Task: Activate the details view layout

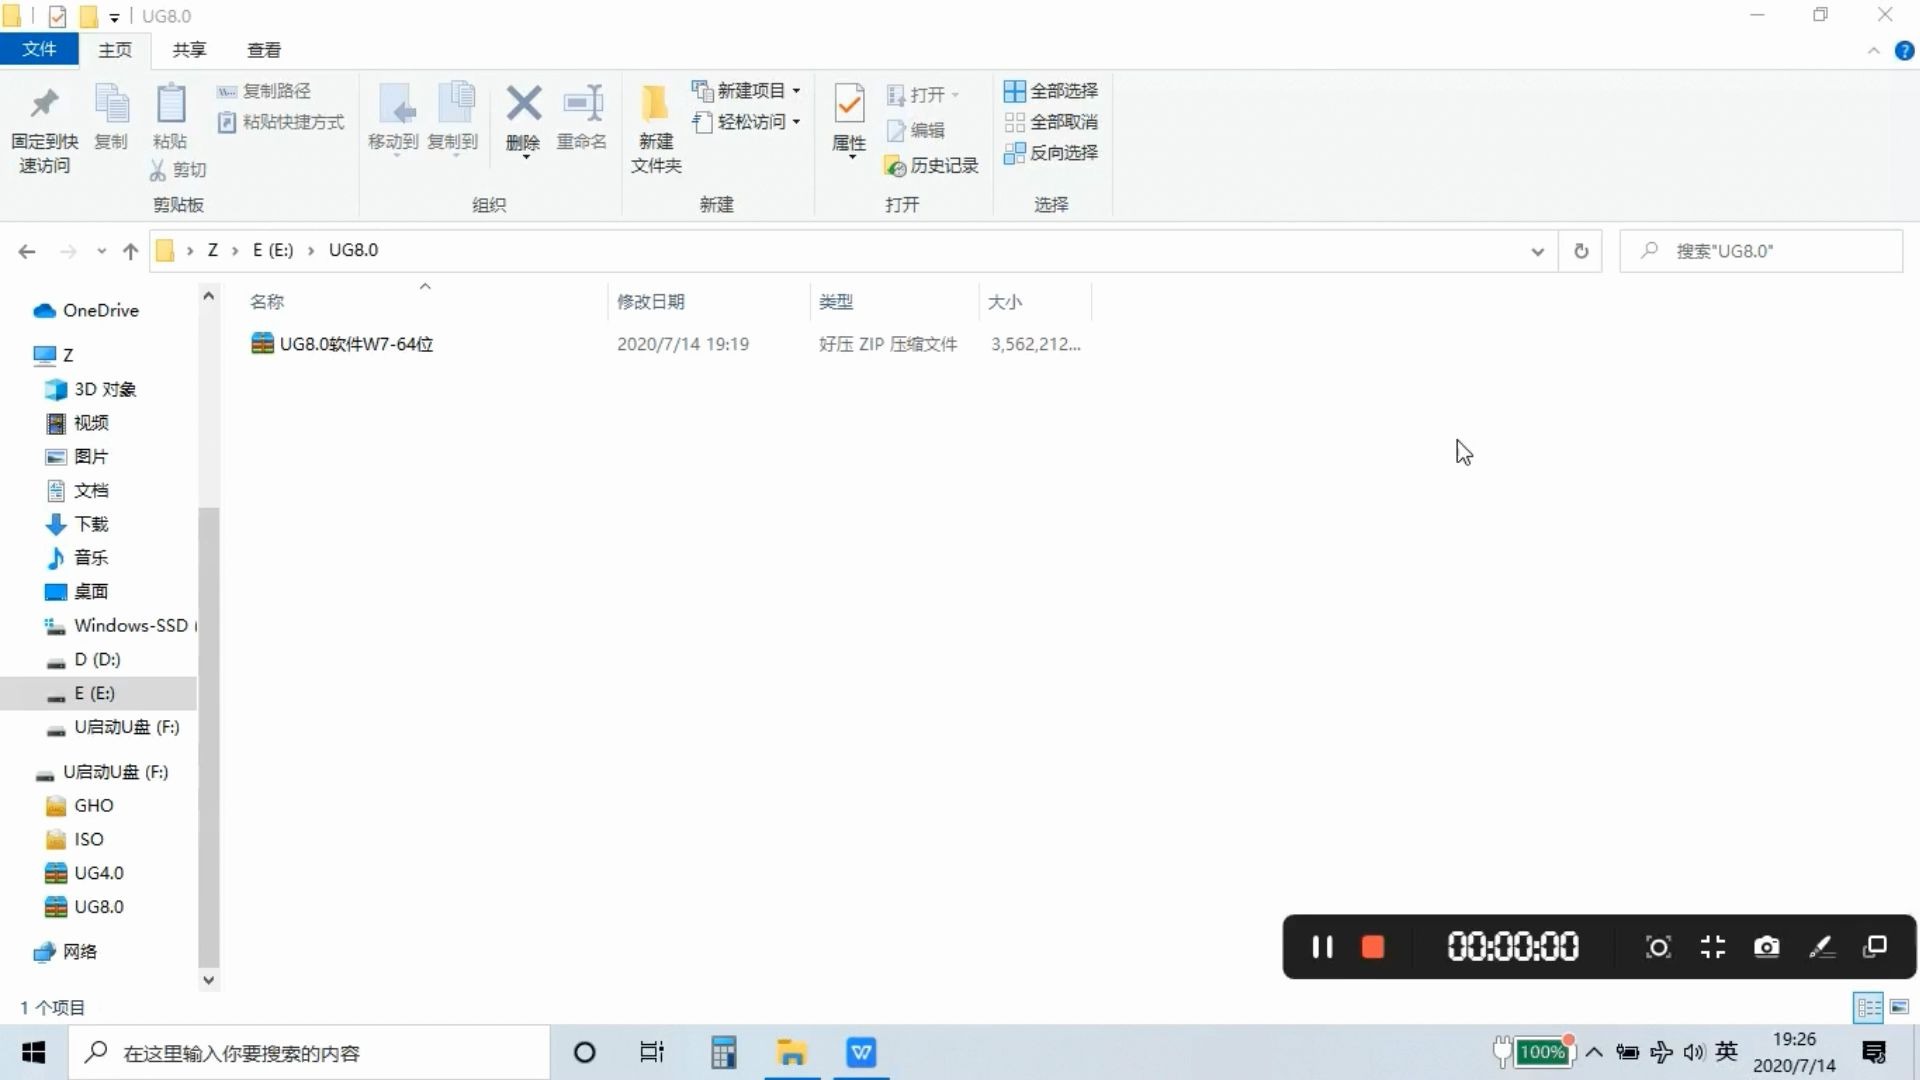Action: pyautogui.click(x=1868, y=1008)
